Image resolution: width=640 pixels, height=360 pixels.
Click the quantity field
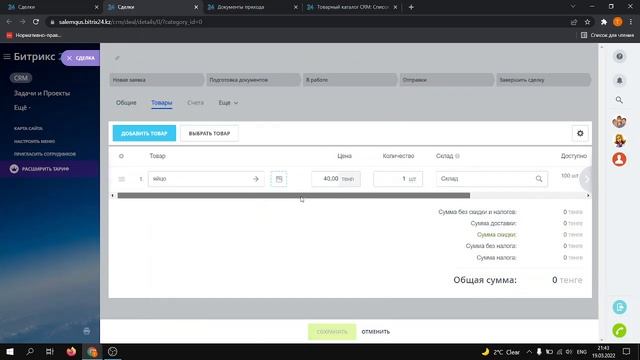click(x=398, y=179)
